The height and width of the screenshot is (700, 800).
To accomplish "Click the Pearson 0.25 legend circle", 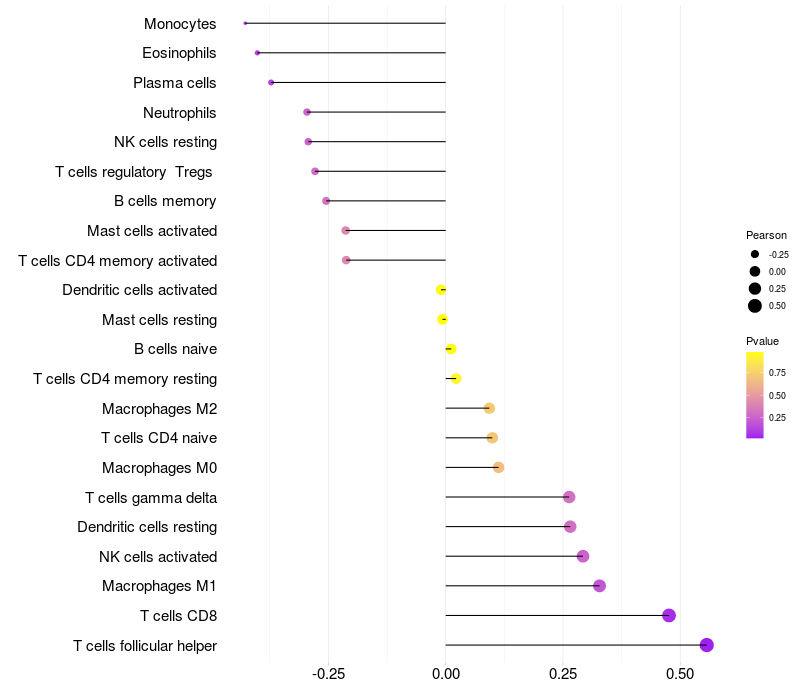I will click(755, 288).
